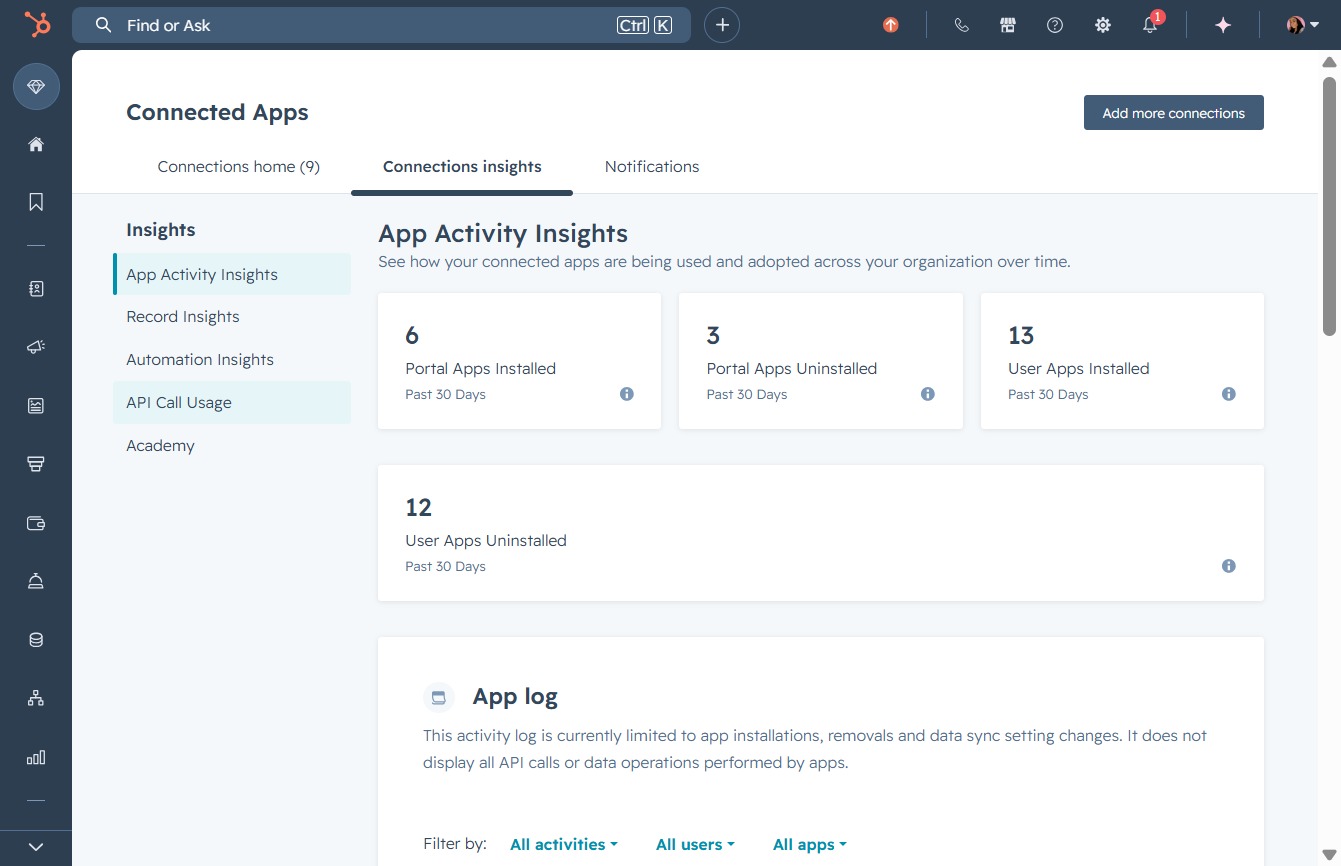The image size is (1341, 866).
Task: Open the diamond upgrade icon in sidebar
Action: (36, 88)
